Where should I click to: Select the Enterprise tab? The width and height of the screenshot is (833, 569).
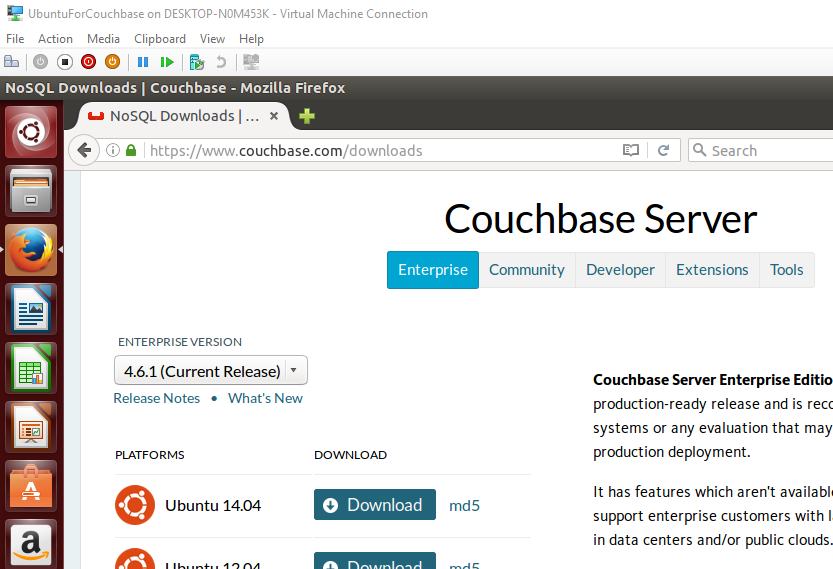pos(433,270)
